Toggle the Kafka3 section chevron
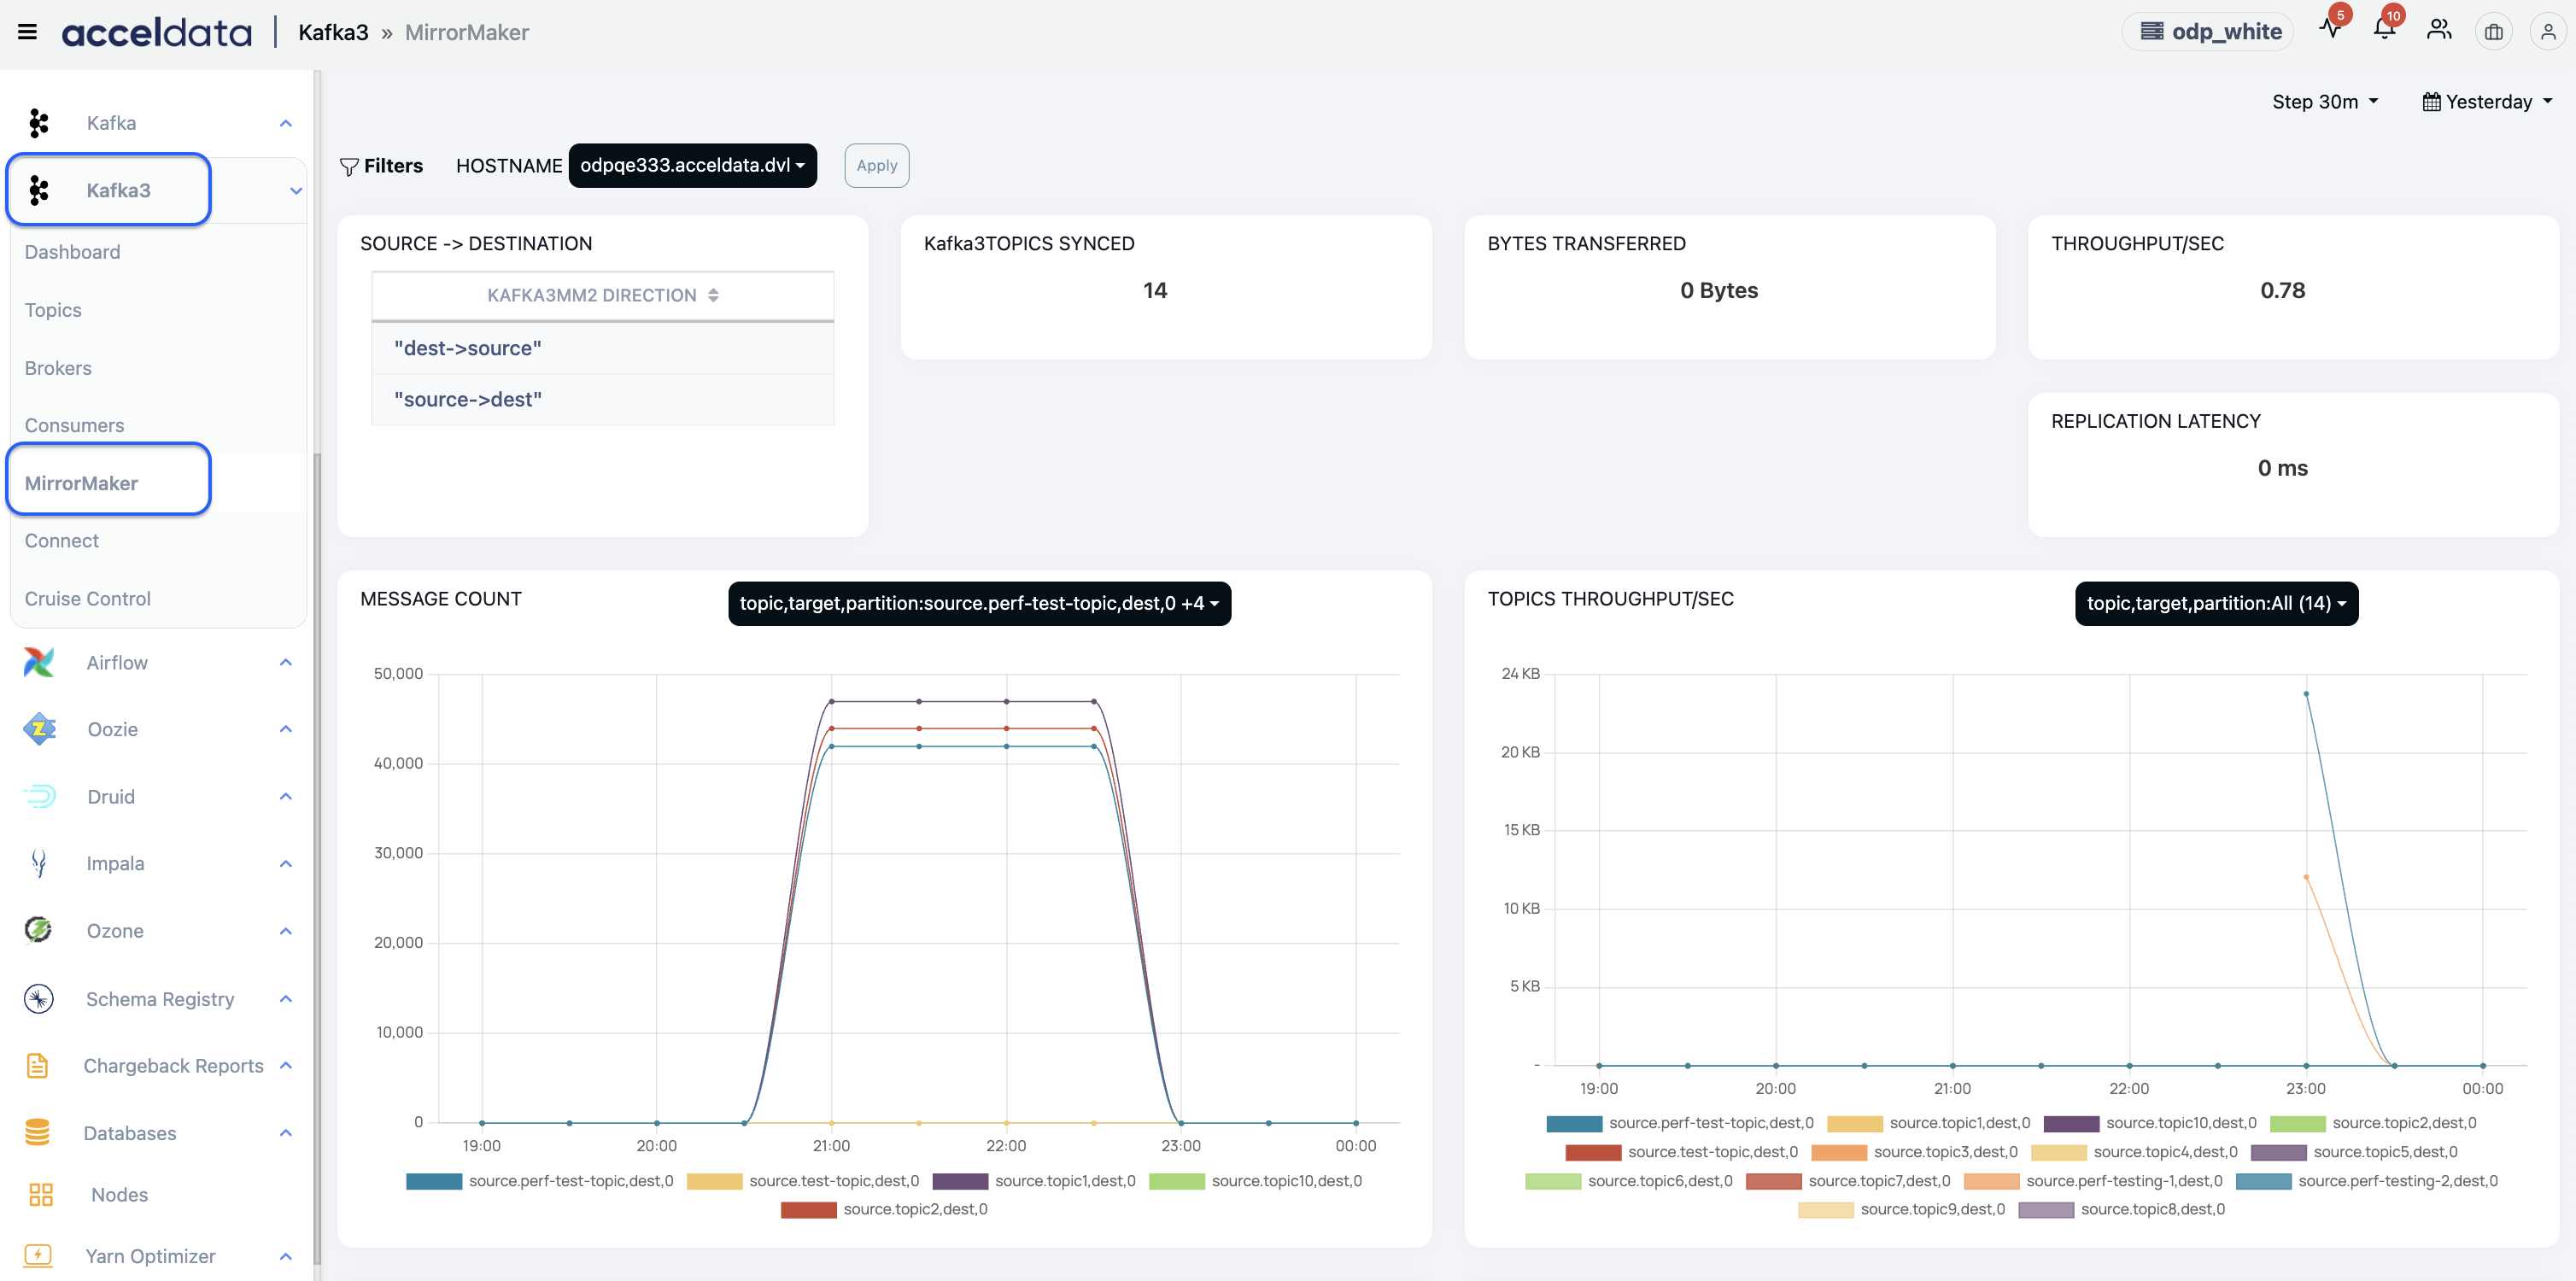 296,190
